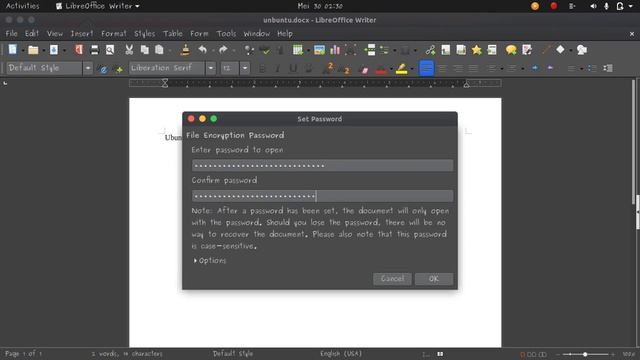Click the clock in top bar
Viewport: 640px width, 360px height.
point(320,6)
